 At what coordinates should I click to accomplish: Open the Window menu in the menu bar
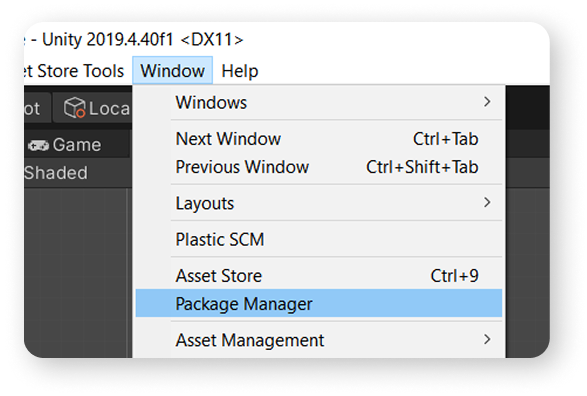coord(173,70)
